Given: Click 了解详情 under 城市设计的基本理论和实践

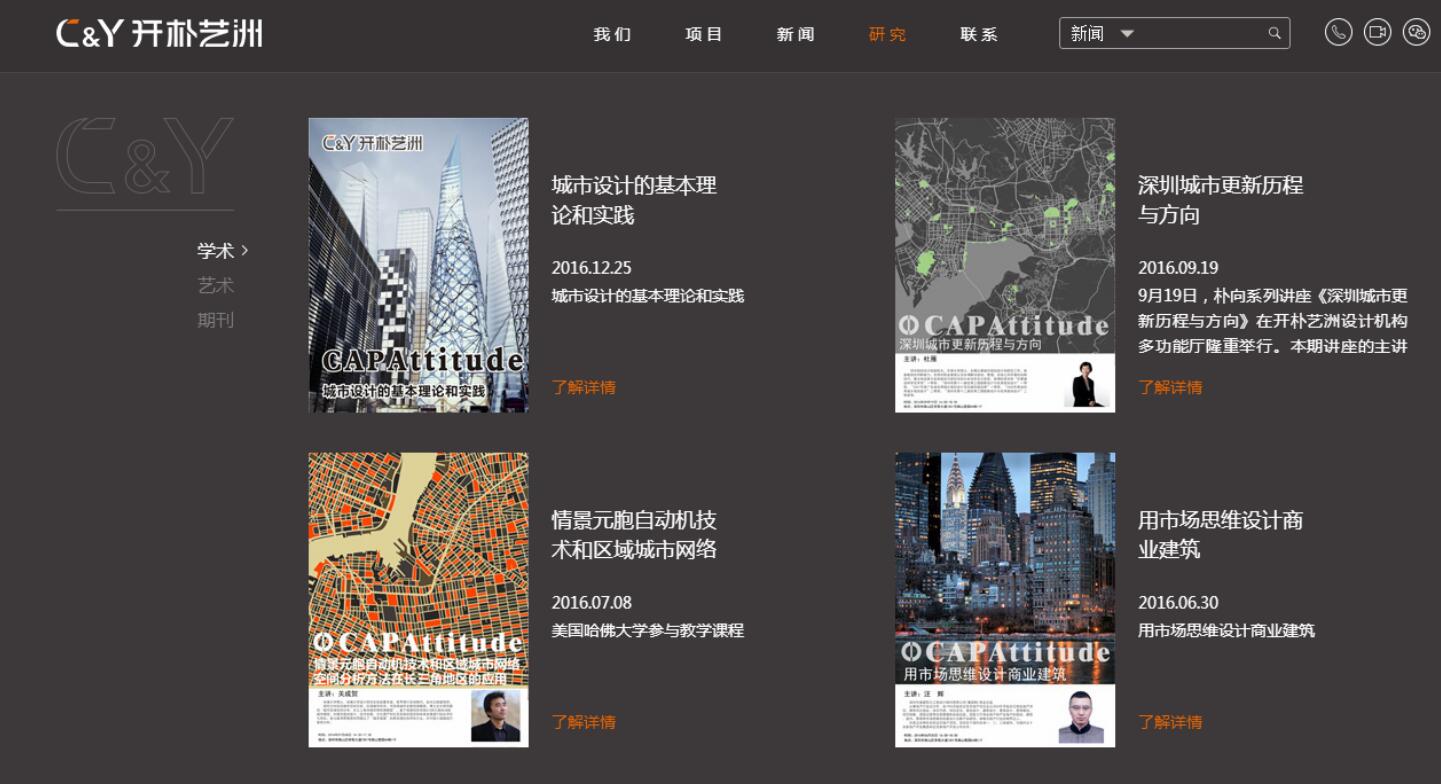Looking at the screenshot, I should (x=584, y=387).
